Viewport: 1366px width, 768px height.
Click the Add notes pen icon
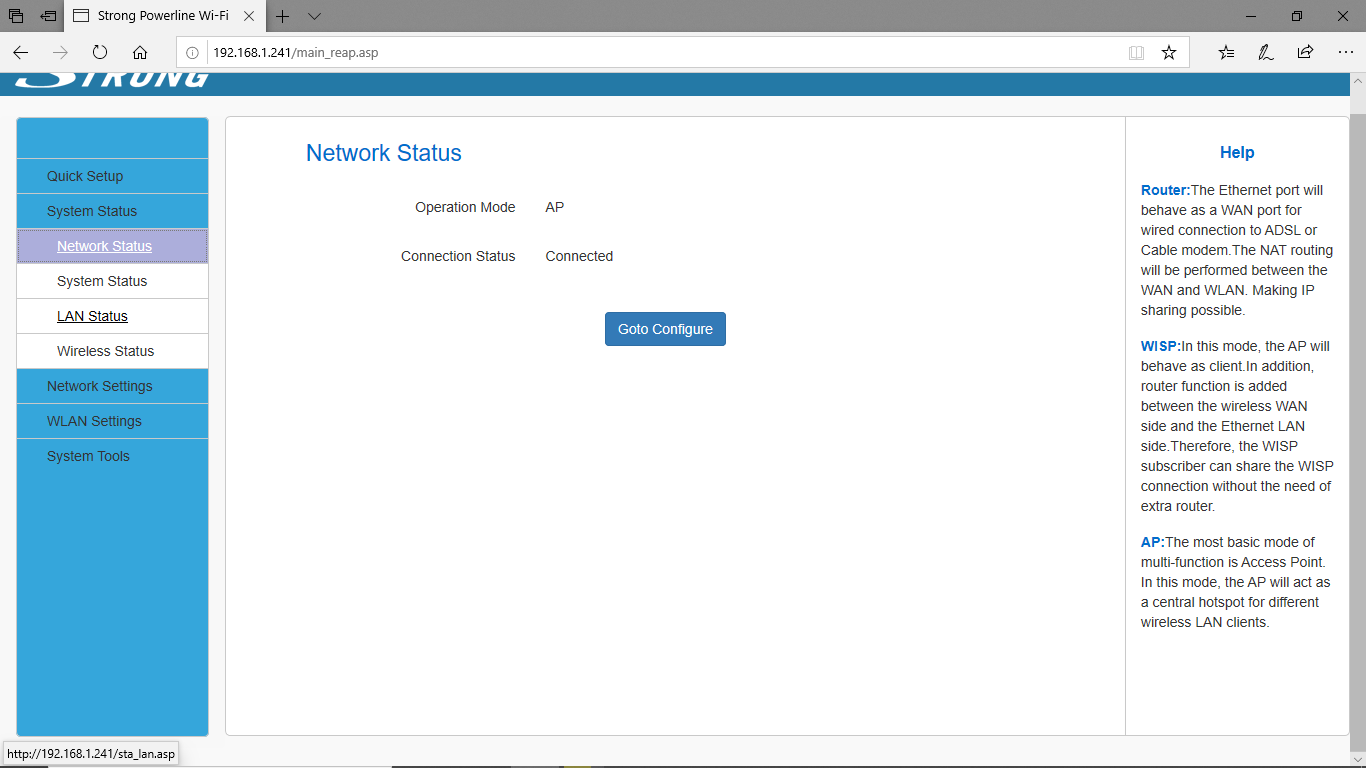click(x=1265, y=52)
